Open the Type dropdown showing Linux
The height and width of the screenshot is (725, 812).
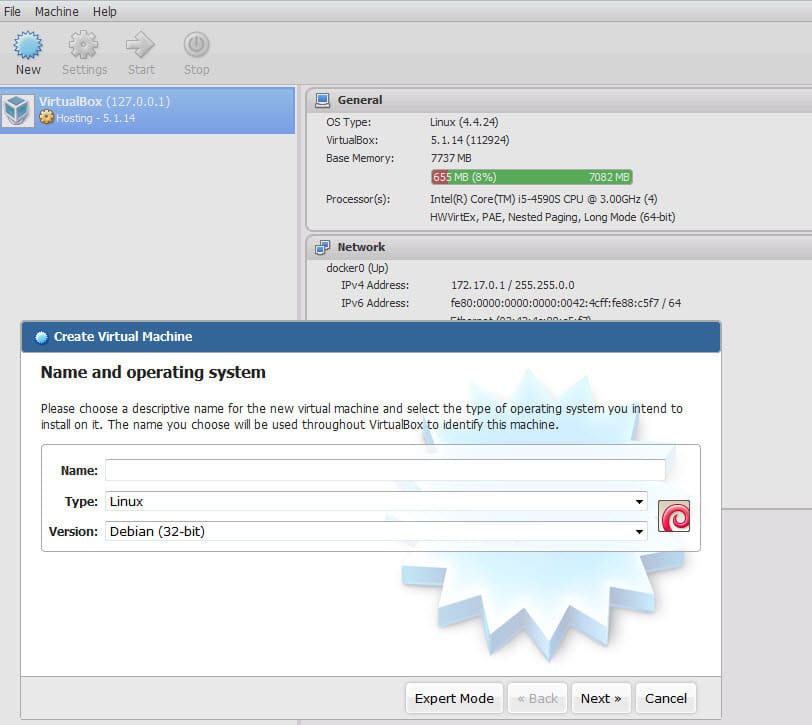click(376, 501)
